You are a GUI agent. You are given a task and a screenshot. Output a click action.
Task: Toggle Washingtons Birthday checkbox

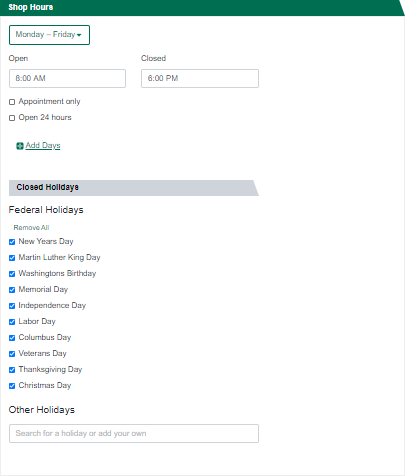point(12,274)
